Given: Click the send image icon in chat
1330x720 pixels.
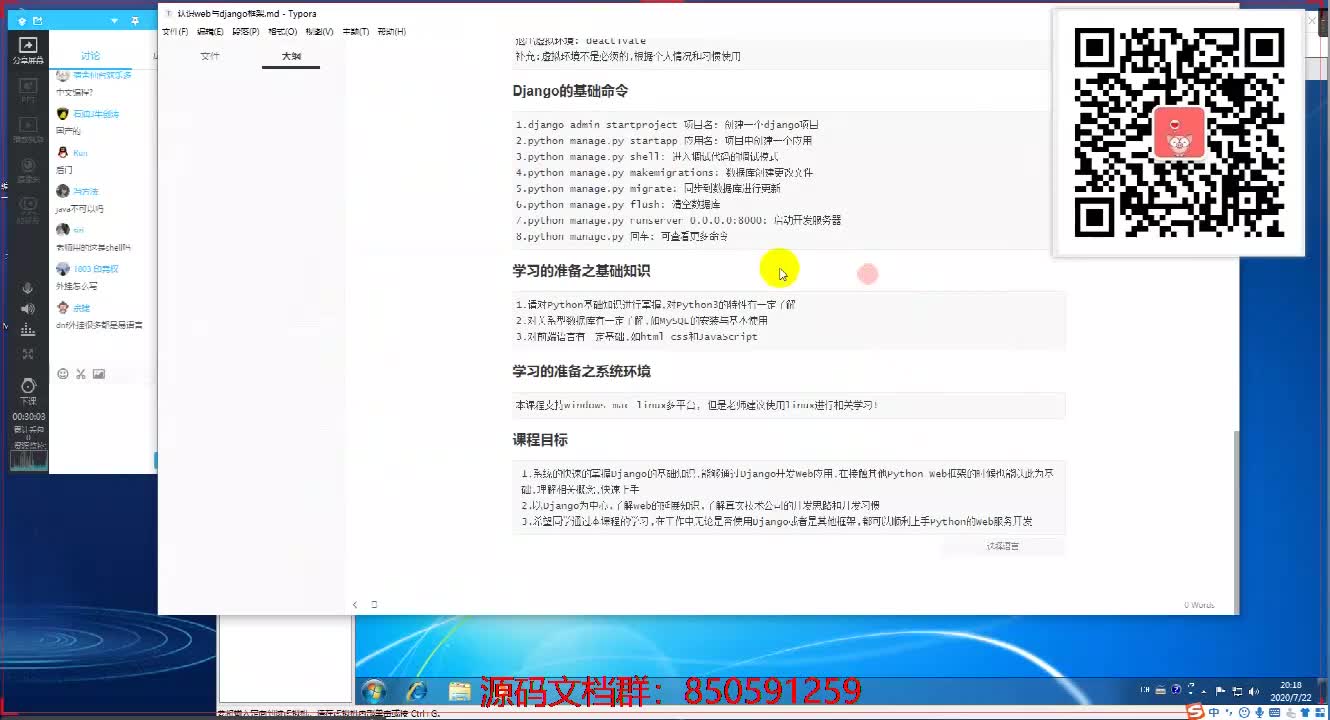Looking at the screenshot, I should click(99, 374).
